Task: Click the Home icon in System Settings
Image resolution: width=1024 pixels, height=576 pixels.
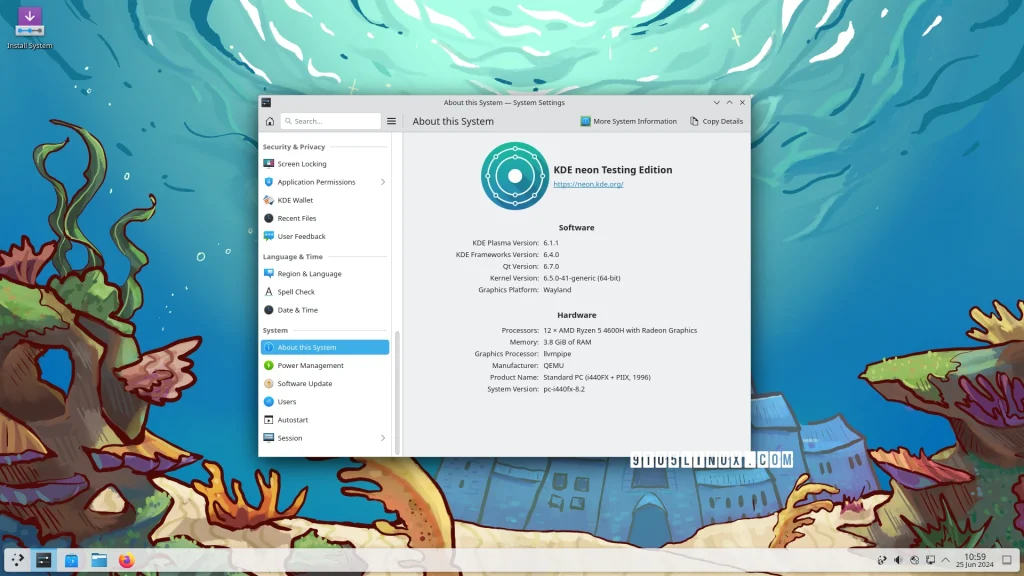Action: [269, 121]
